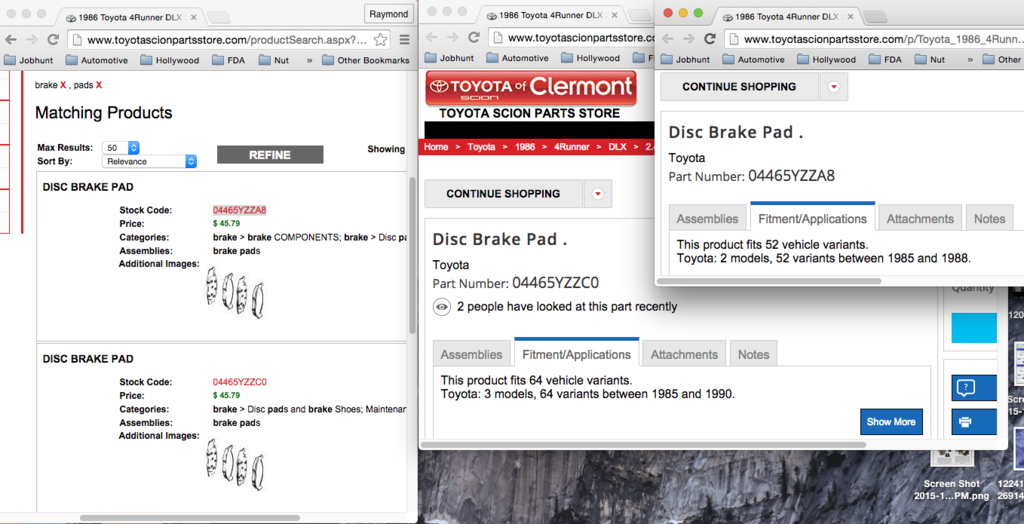Show hidden bookmarks chevron in right window
1024x524 pixels.
[x=970, y=59]
